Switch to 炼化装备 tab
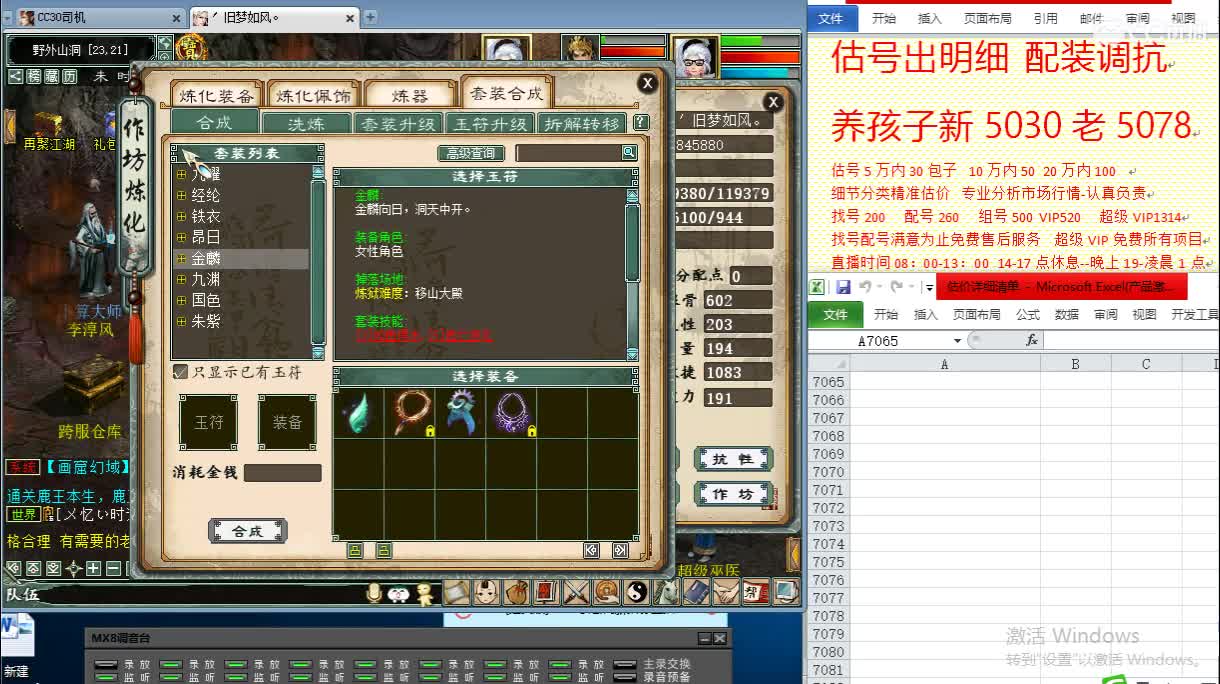 click(216, 96)
